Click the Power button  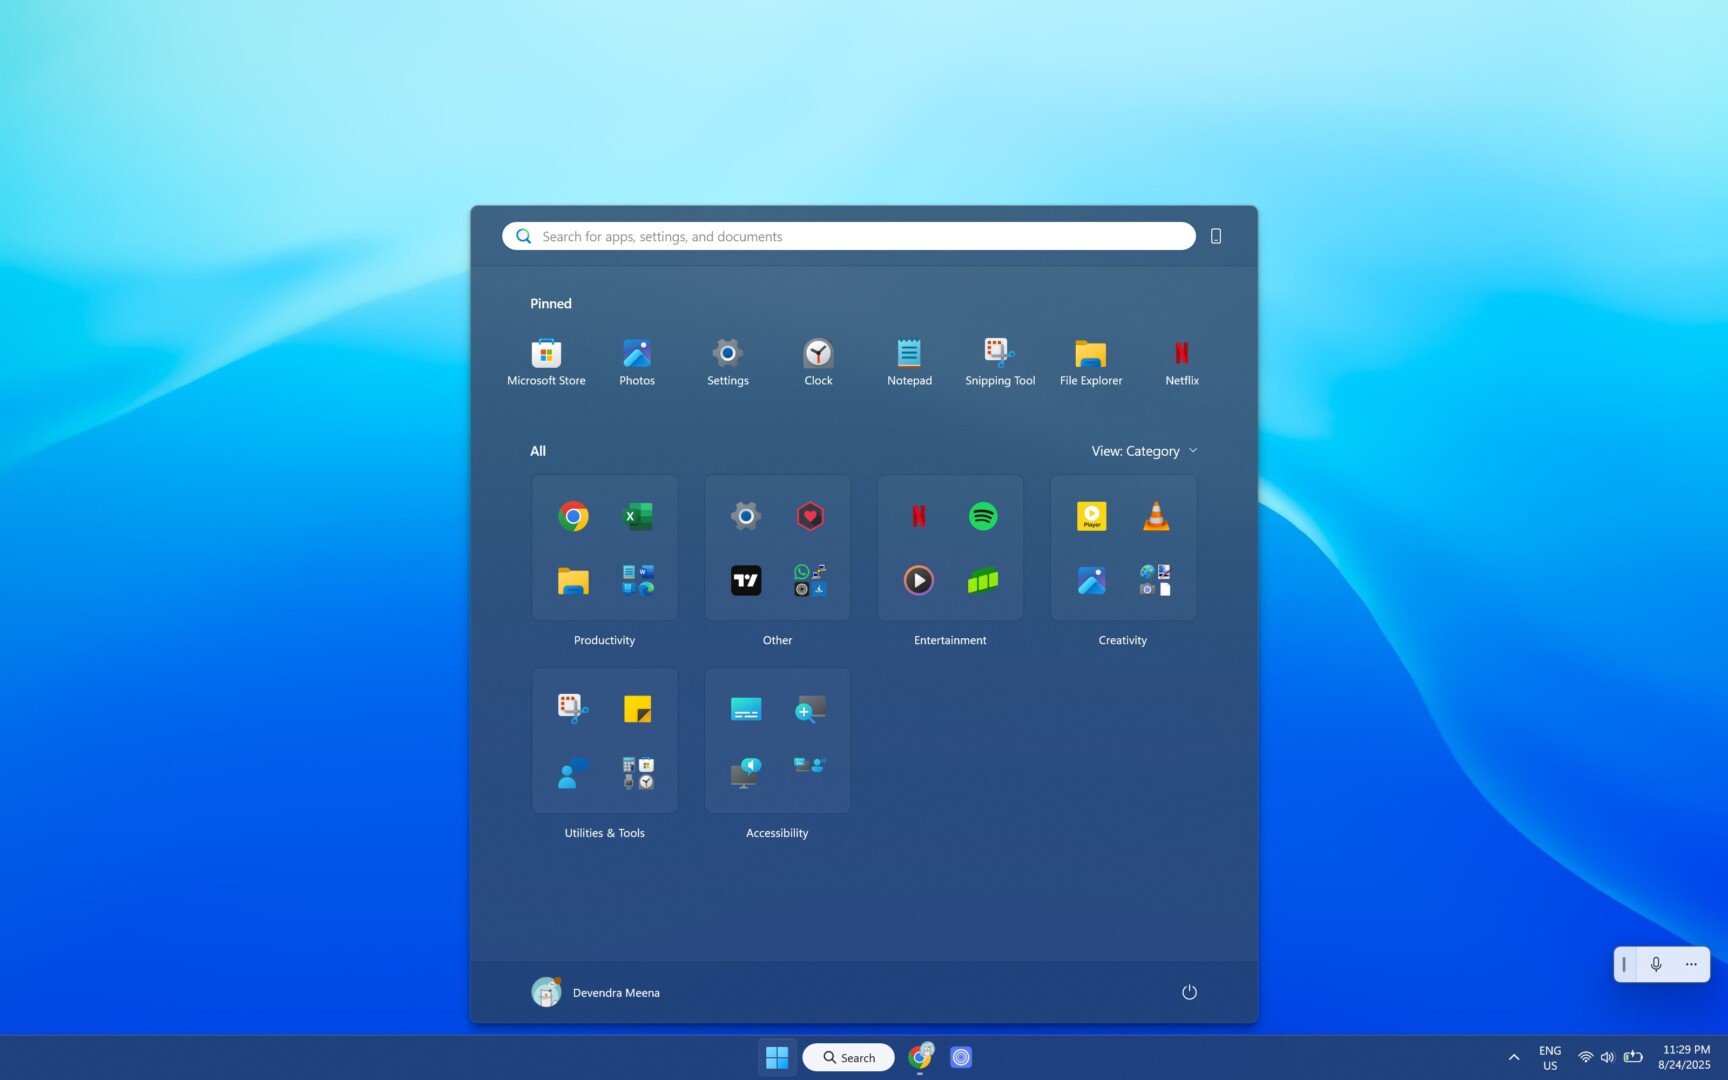tap(1189, 992)
